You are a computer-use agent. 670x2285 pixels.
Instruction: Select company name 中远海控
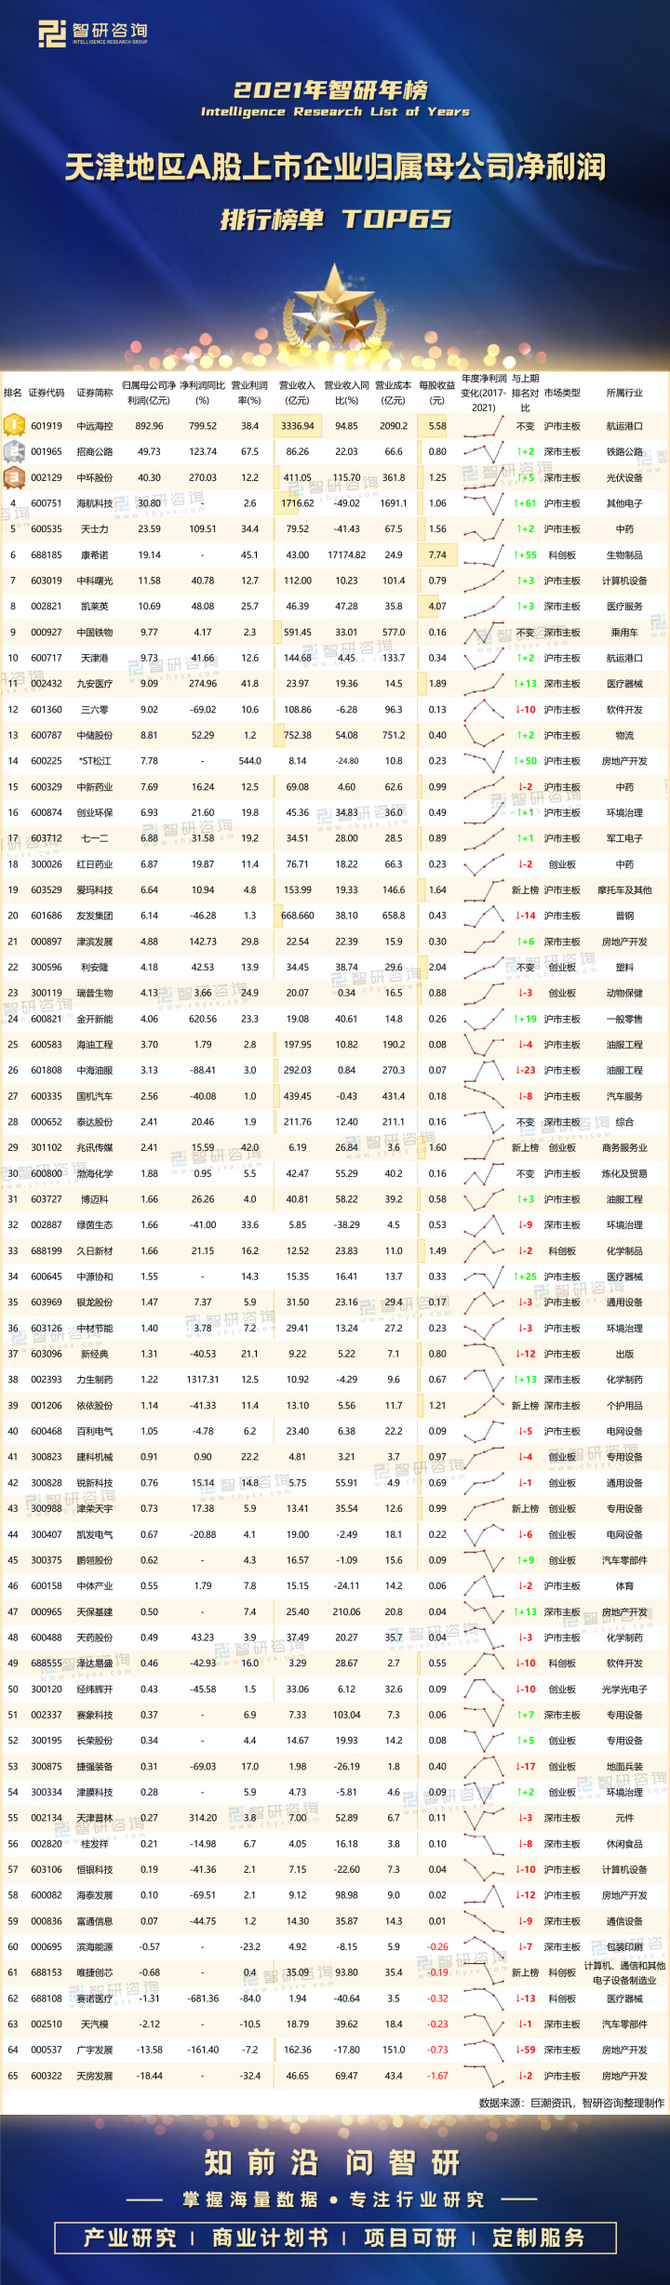click(x=95, y=426)
